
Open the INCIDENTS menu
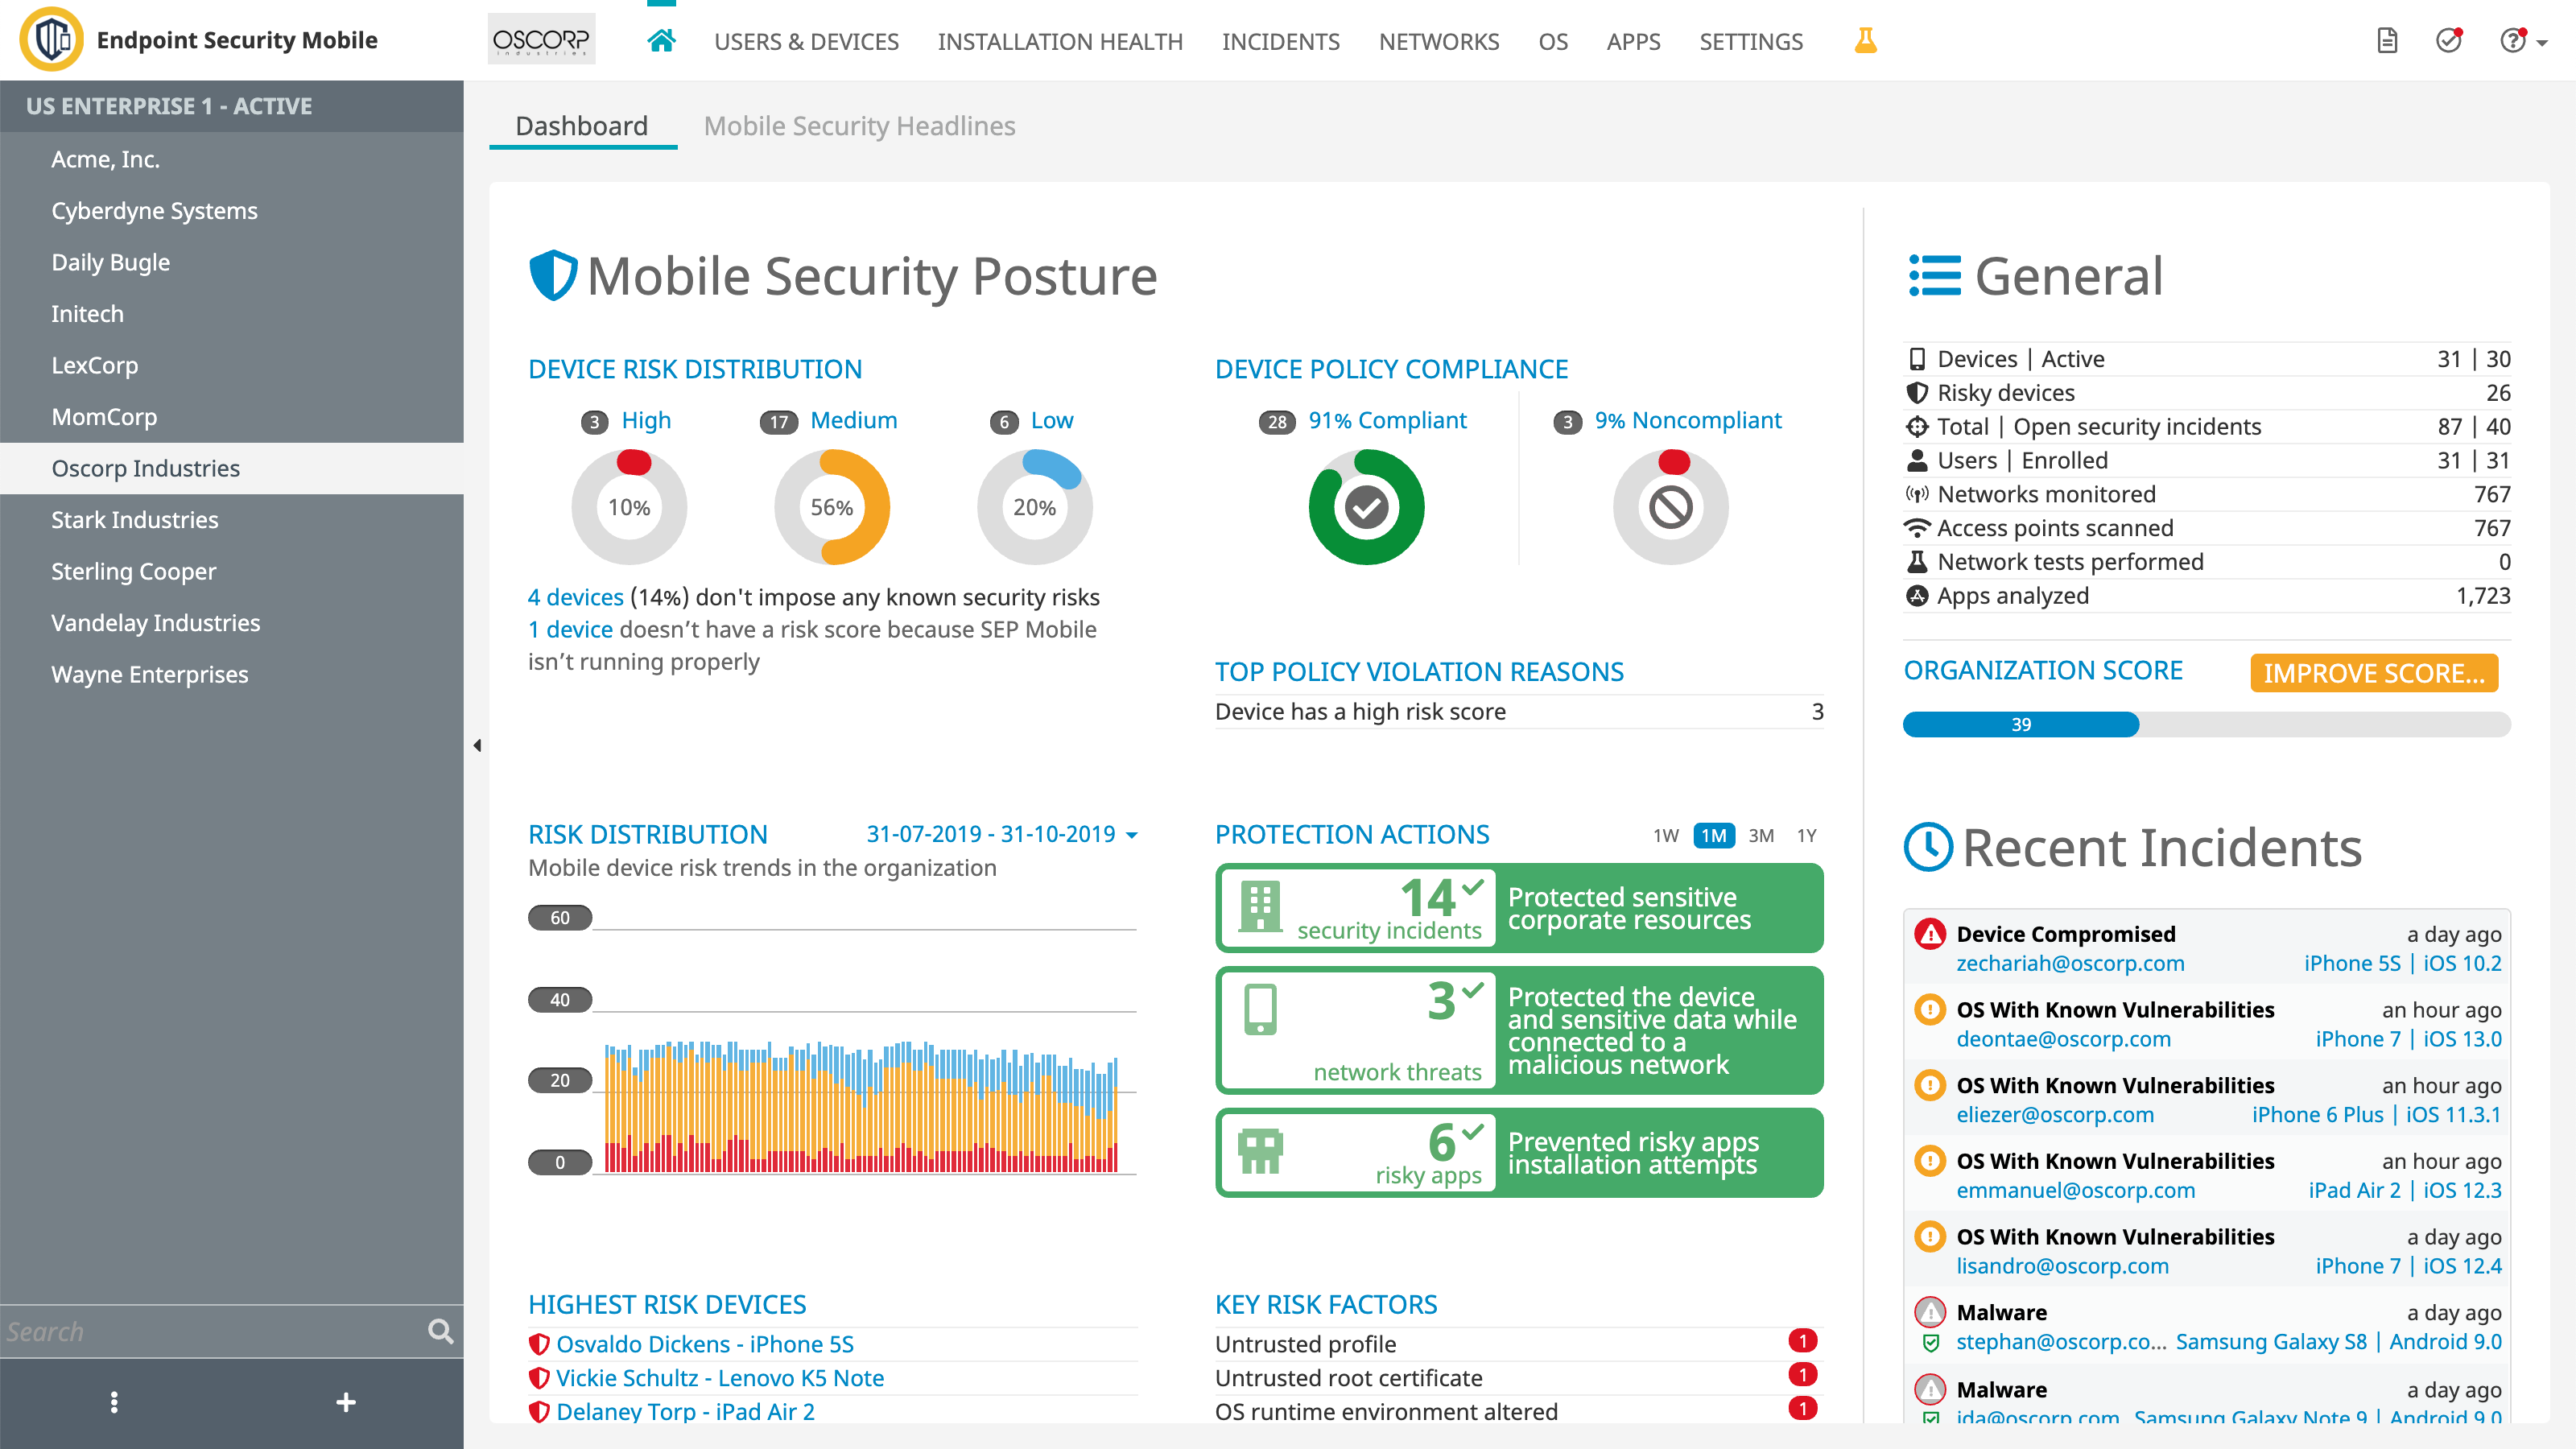point(1280,41)
